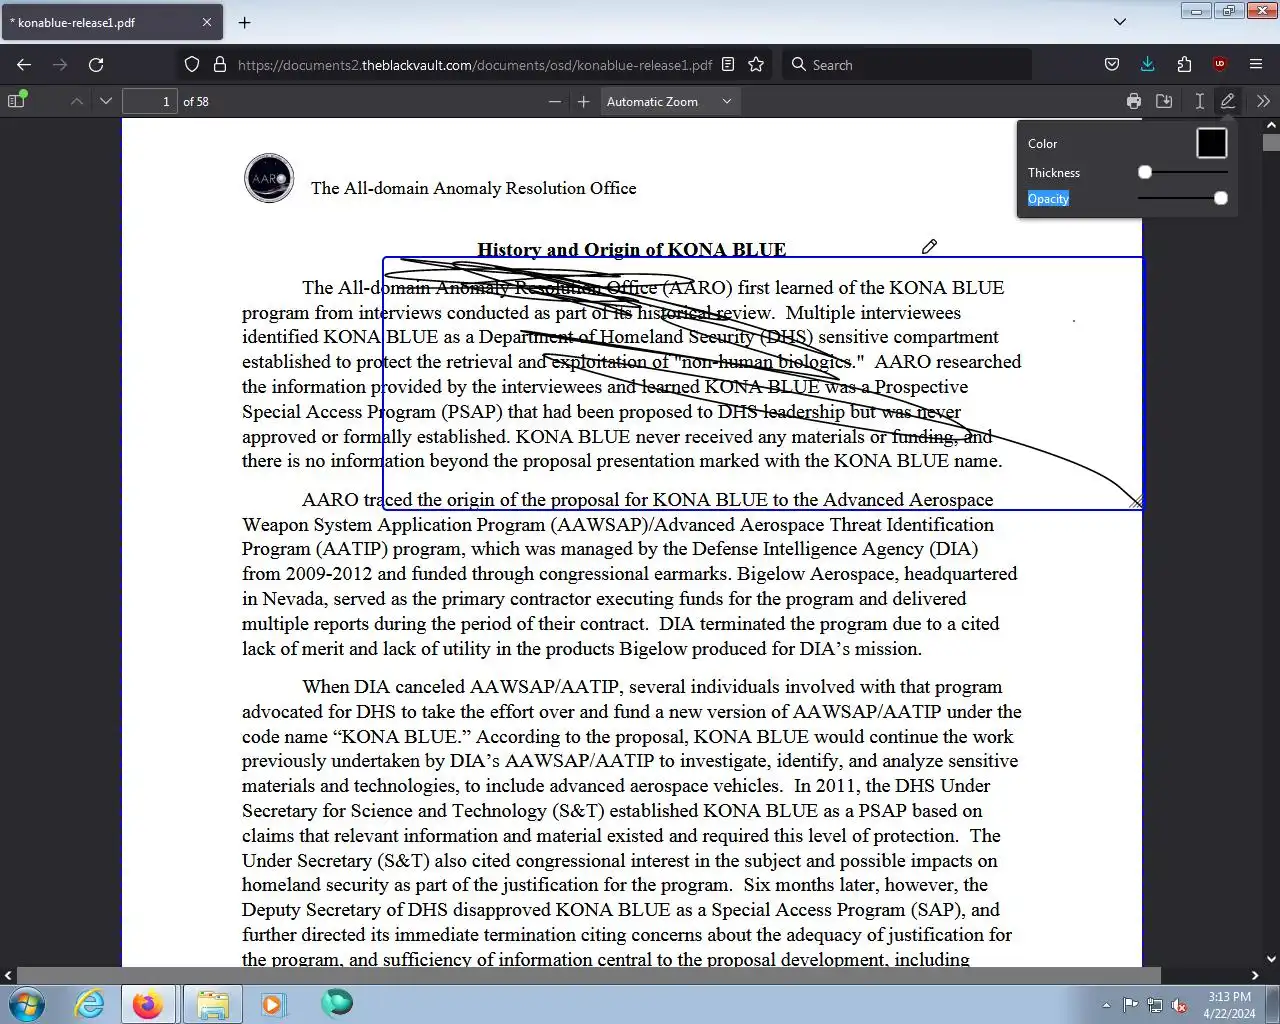
Task: Print the PDF document
Action: coord(1134,101)
